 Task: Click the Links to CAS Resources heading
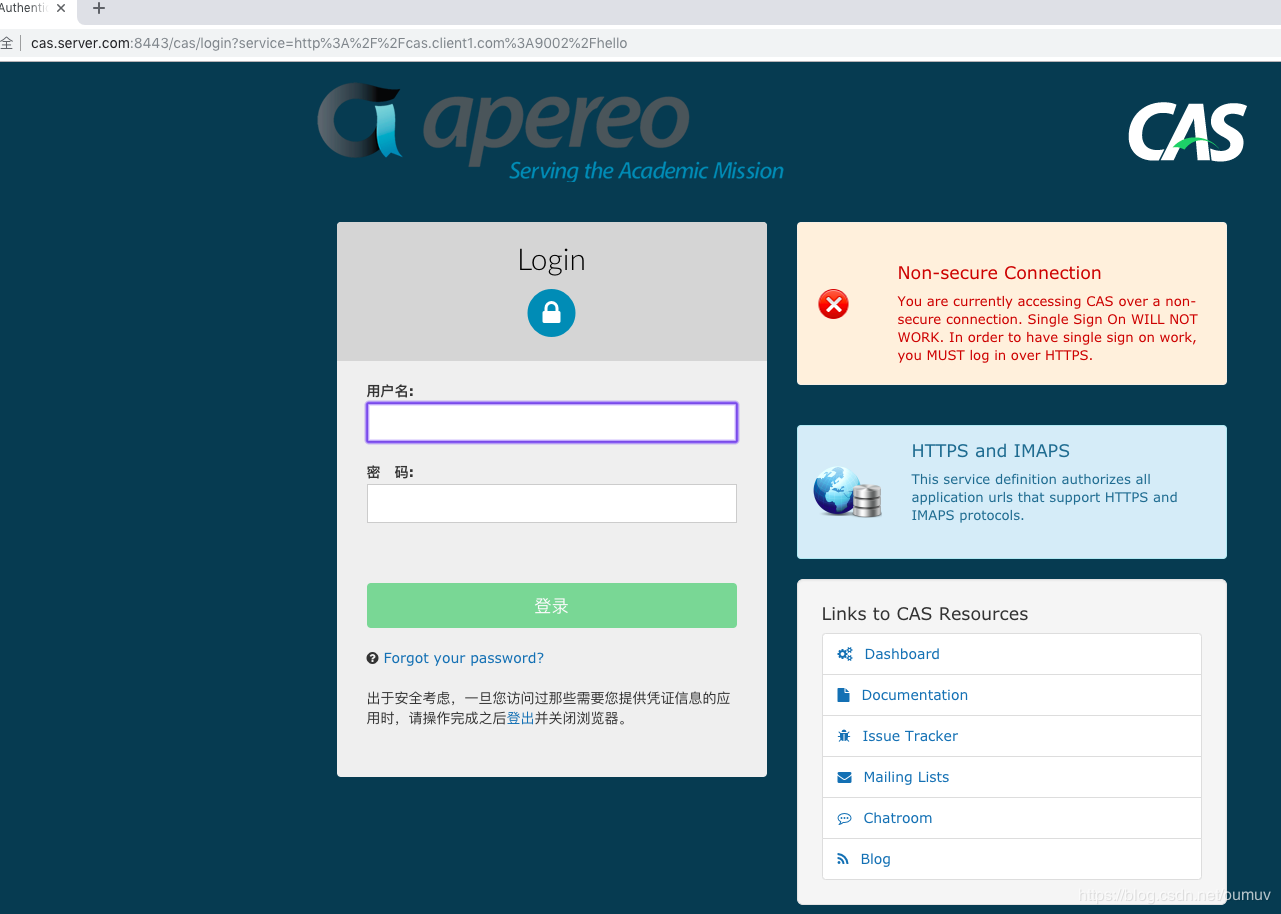click(925, 614)
